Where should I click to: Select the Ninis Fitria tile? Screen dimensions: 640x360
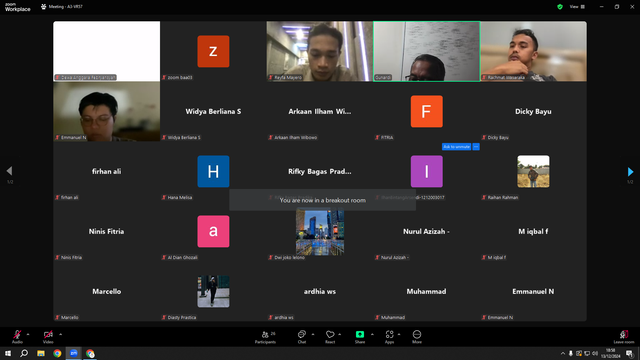[x=107, y=231]
